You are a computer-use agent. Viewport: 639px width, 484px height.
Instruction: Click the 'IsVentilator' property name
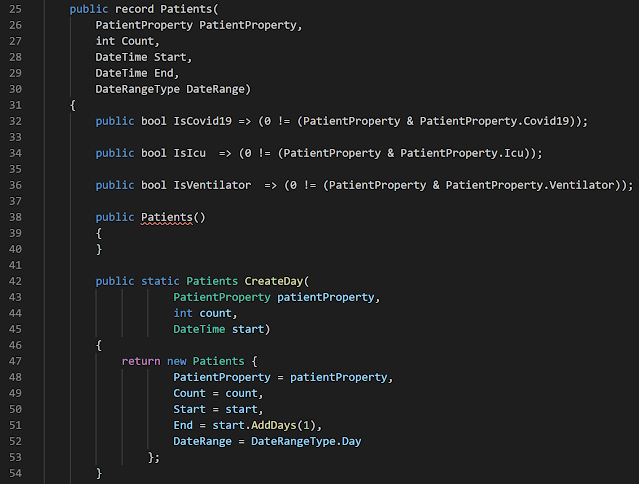[212, 185]
